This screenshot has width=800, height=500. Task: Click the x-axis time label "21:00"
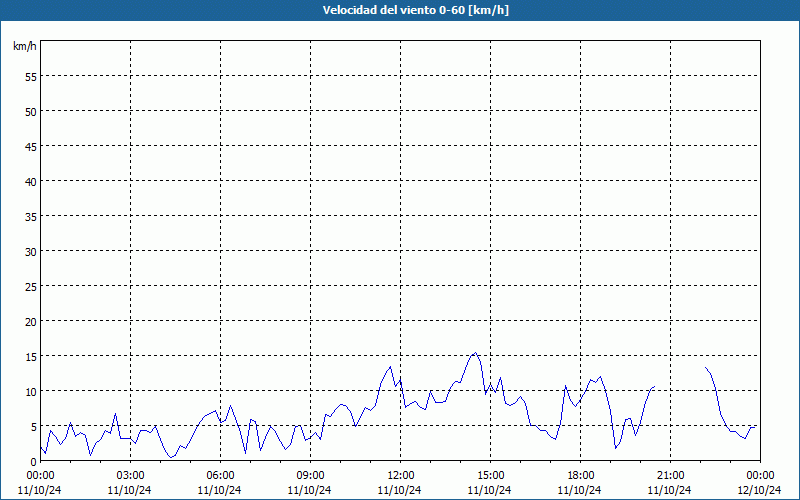tap(670, 476)
